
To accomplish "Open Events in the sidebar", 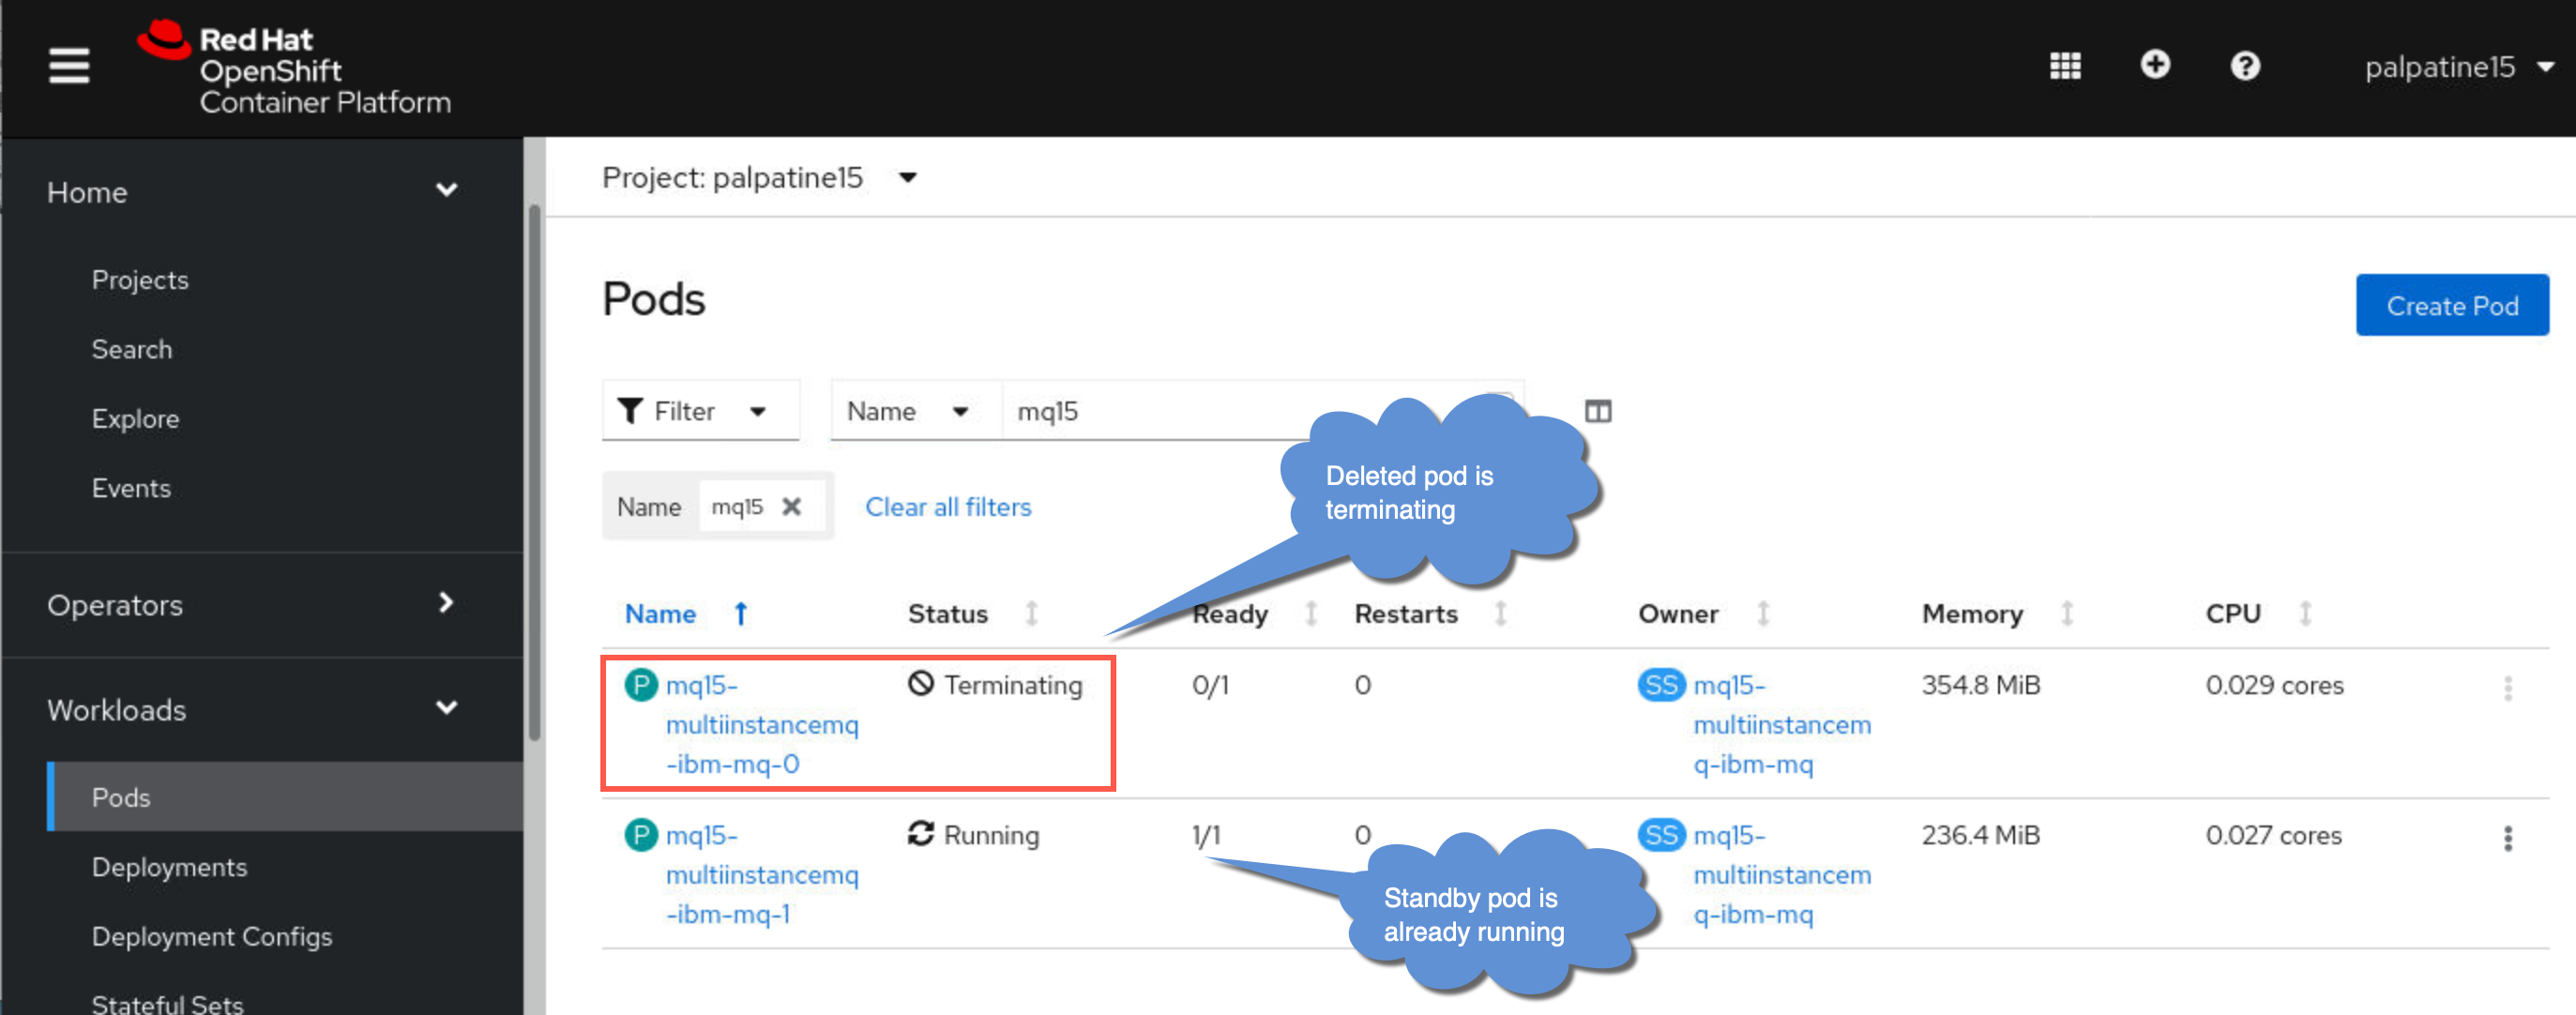I will (131, 488).
